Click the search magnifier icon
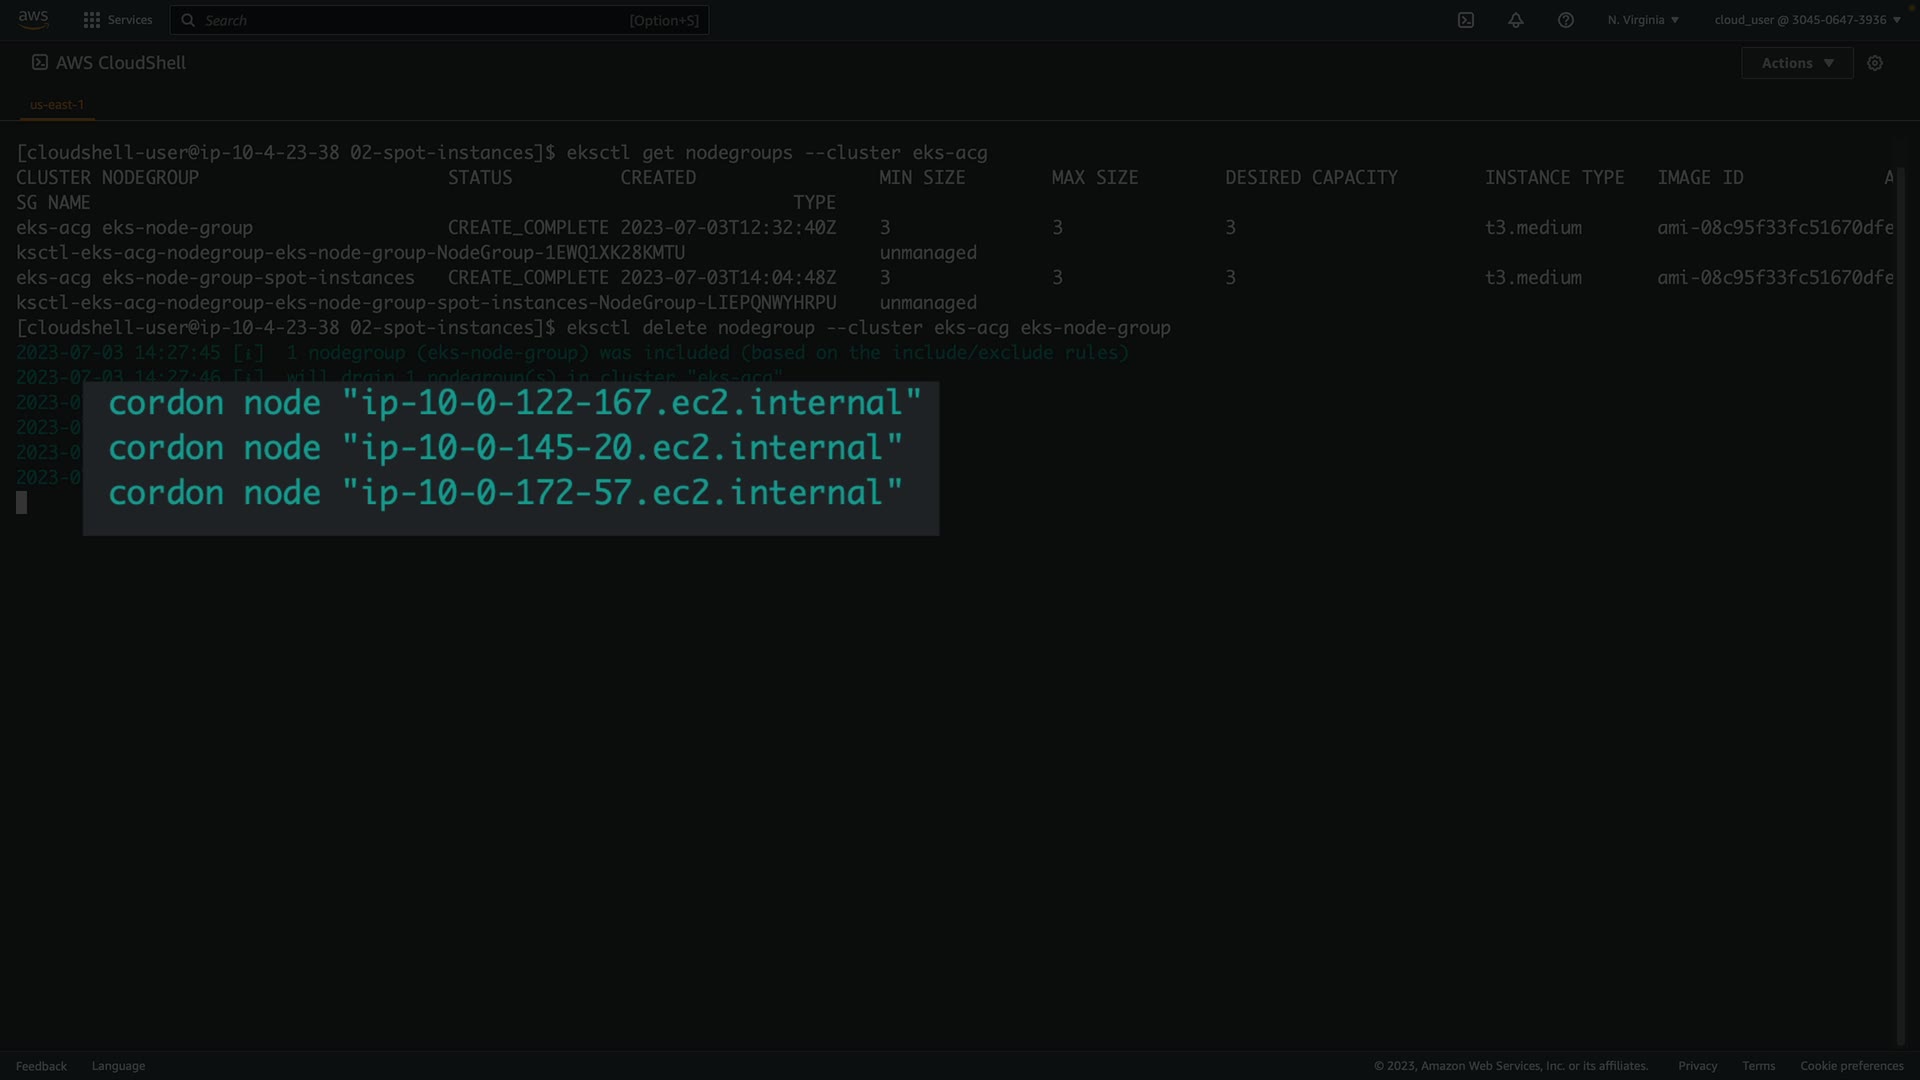 (x=188, y=20)
